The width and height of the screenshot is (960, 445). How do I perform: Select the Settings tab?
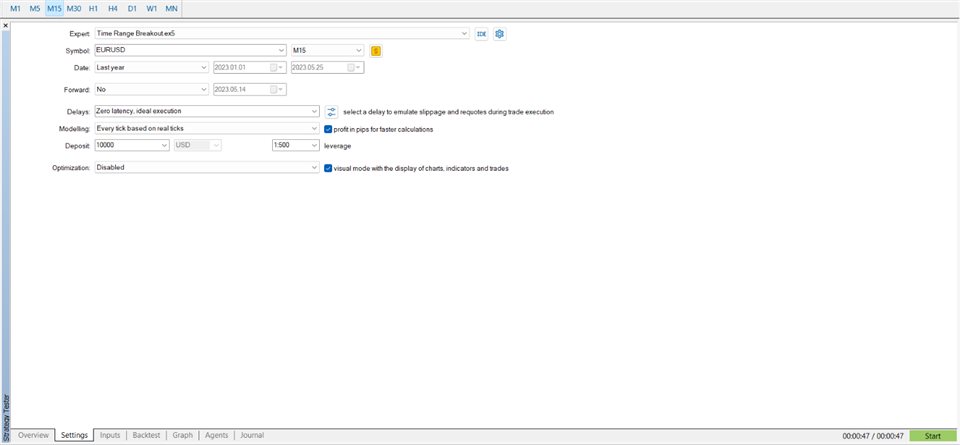(74, 435)
